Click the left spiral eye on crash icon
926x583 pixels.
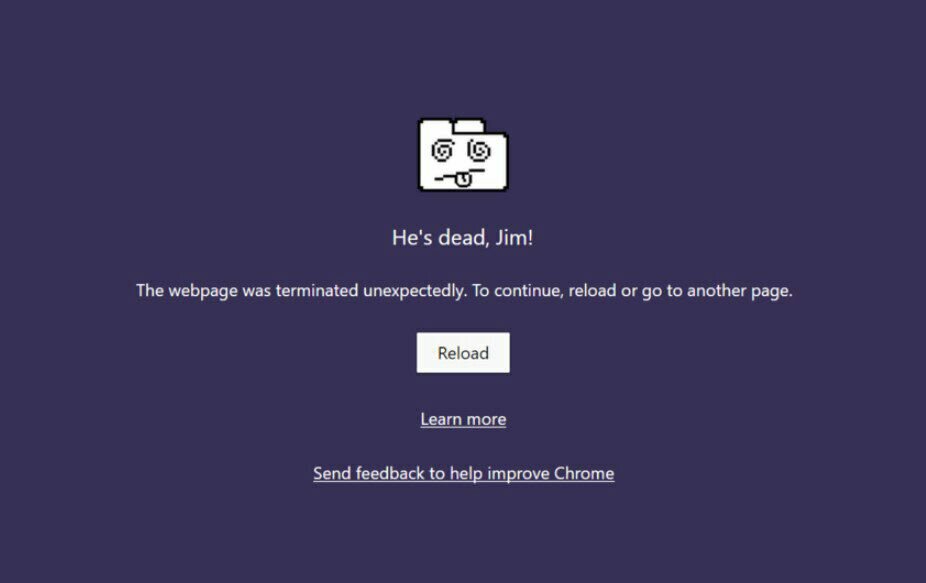442,151
